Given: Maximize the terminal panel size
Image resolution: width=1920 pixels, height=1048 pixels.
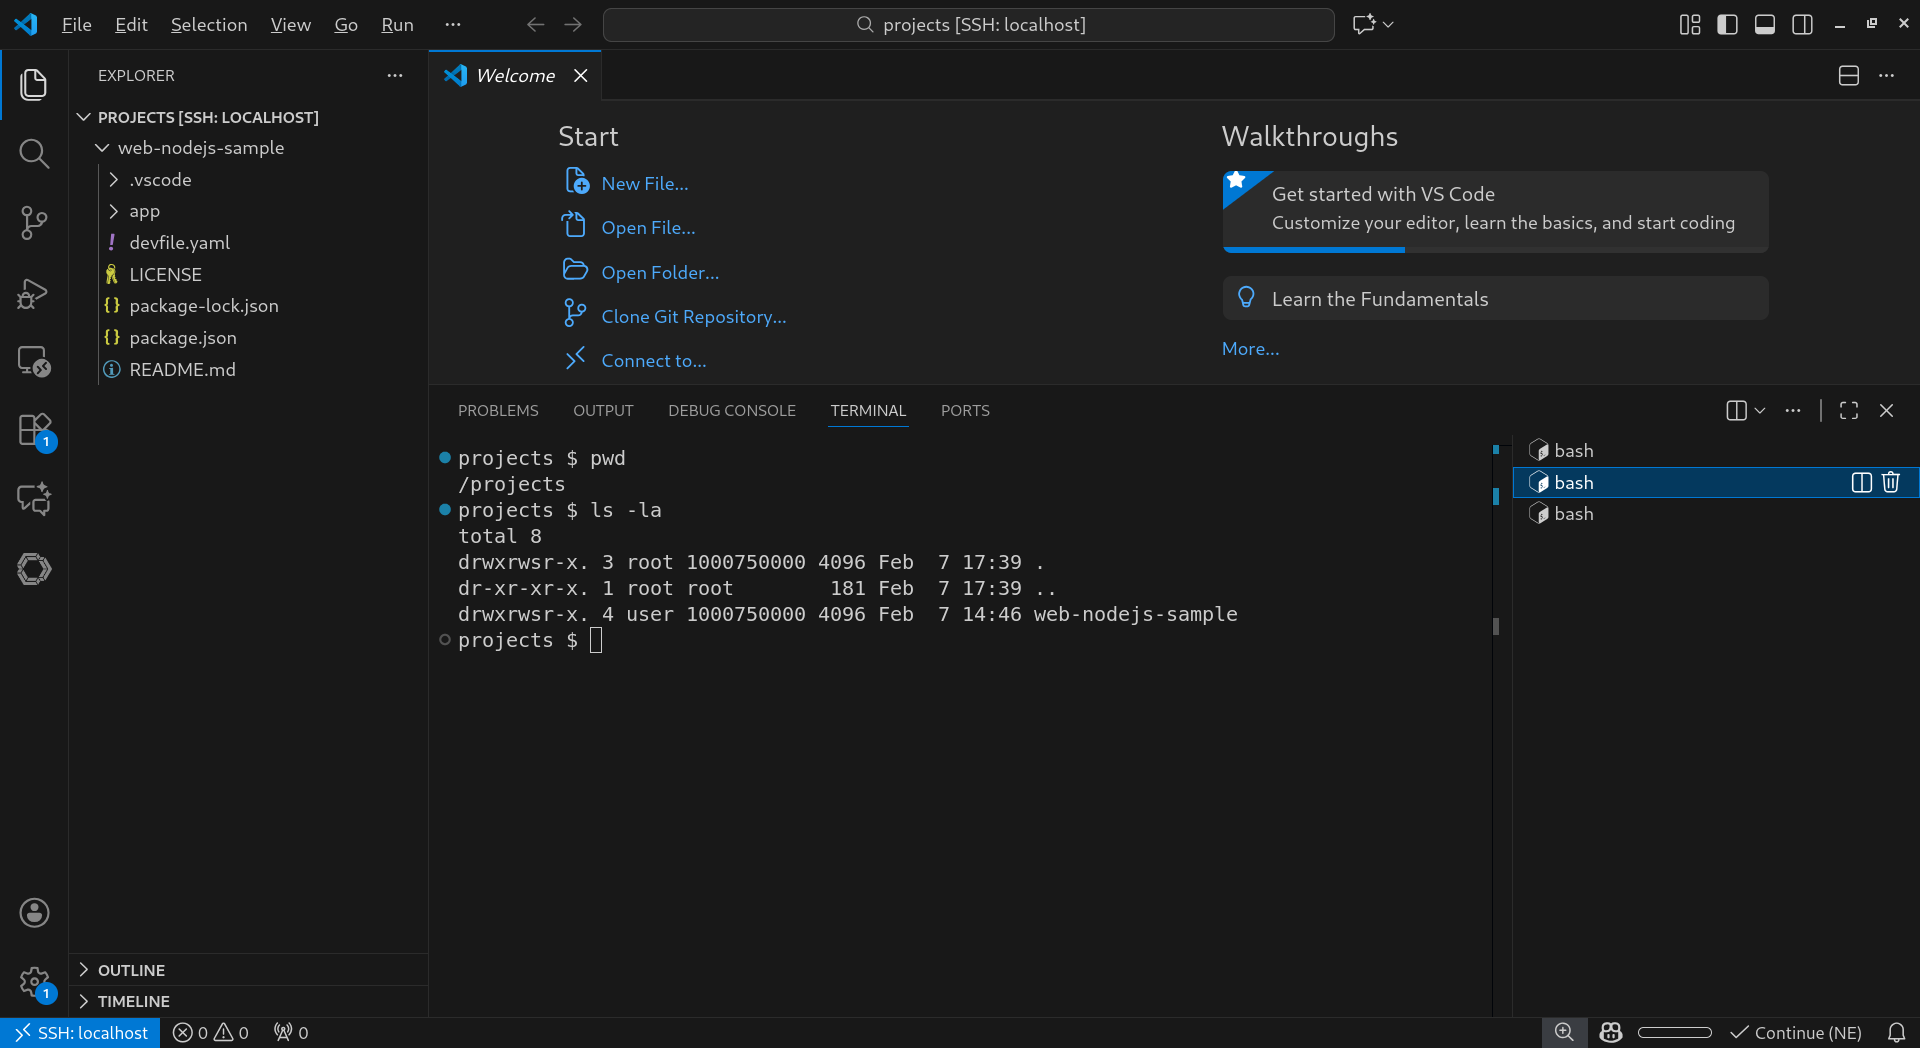Looking at the screenshot, I should (1849, 411).
